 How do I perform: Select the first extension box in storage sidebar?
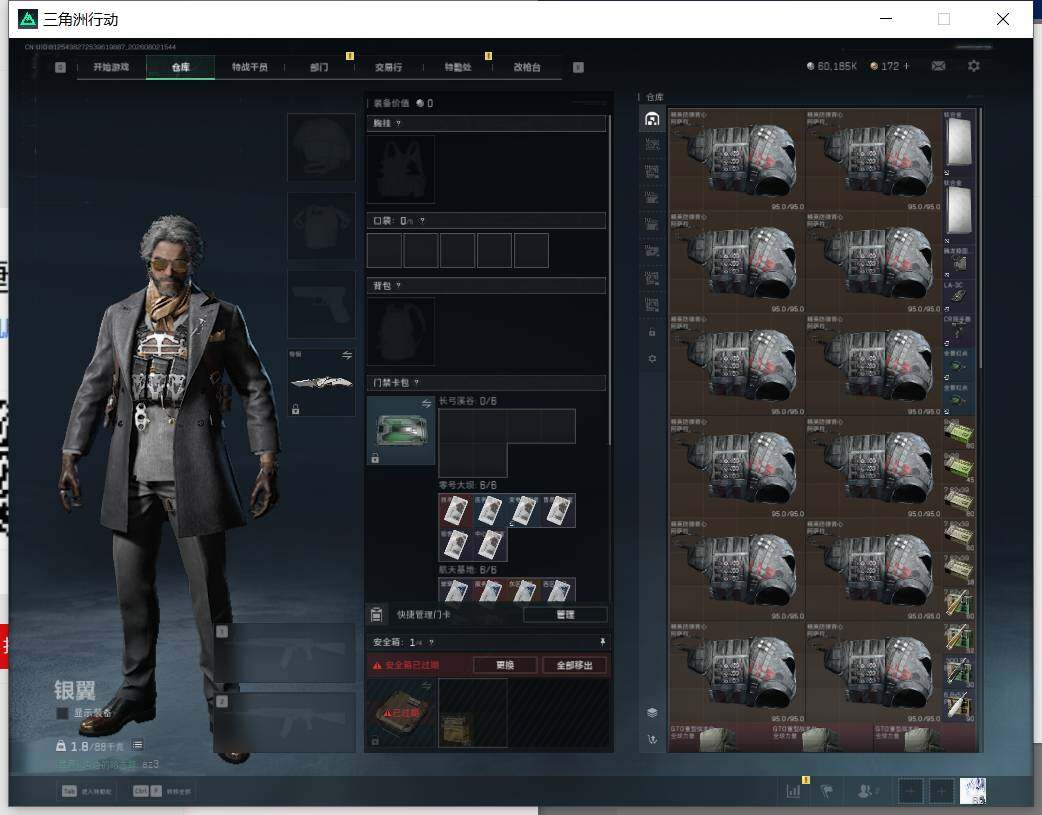pos(652,144)
